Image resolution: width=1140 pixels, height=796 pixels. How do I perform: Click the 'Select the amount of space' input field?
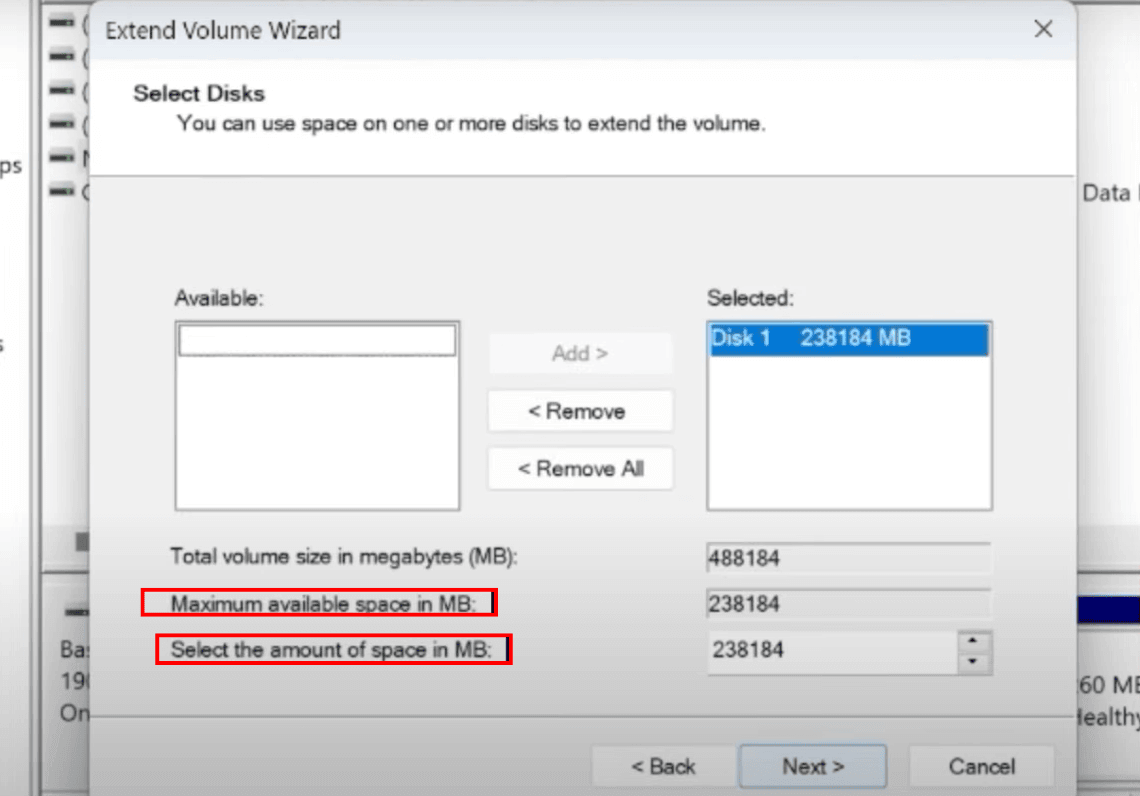(x=830, y=651)
